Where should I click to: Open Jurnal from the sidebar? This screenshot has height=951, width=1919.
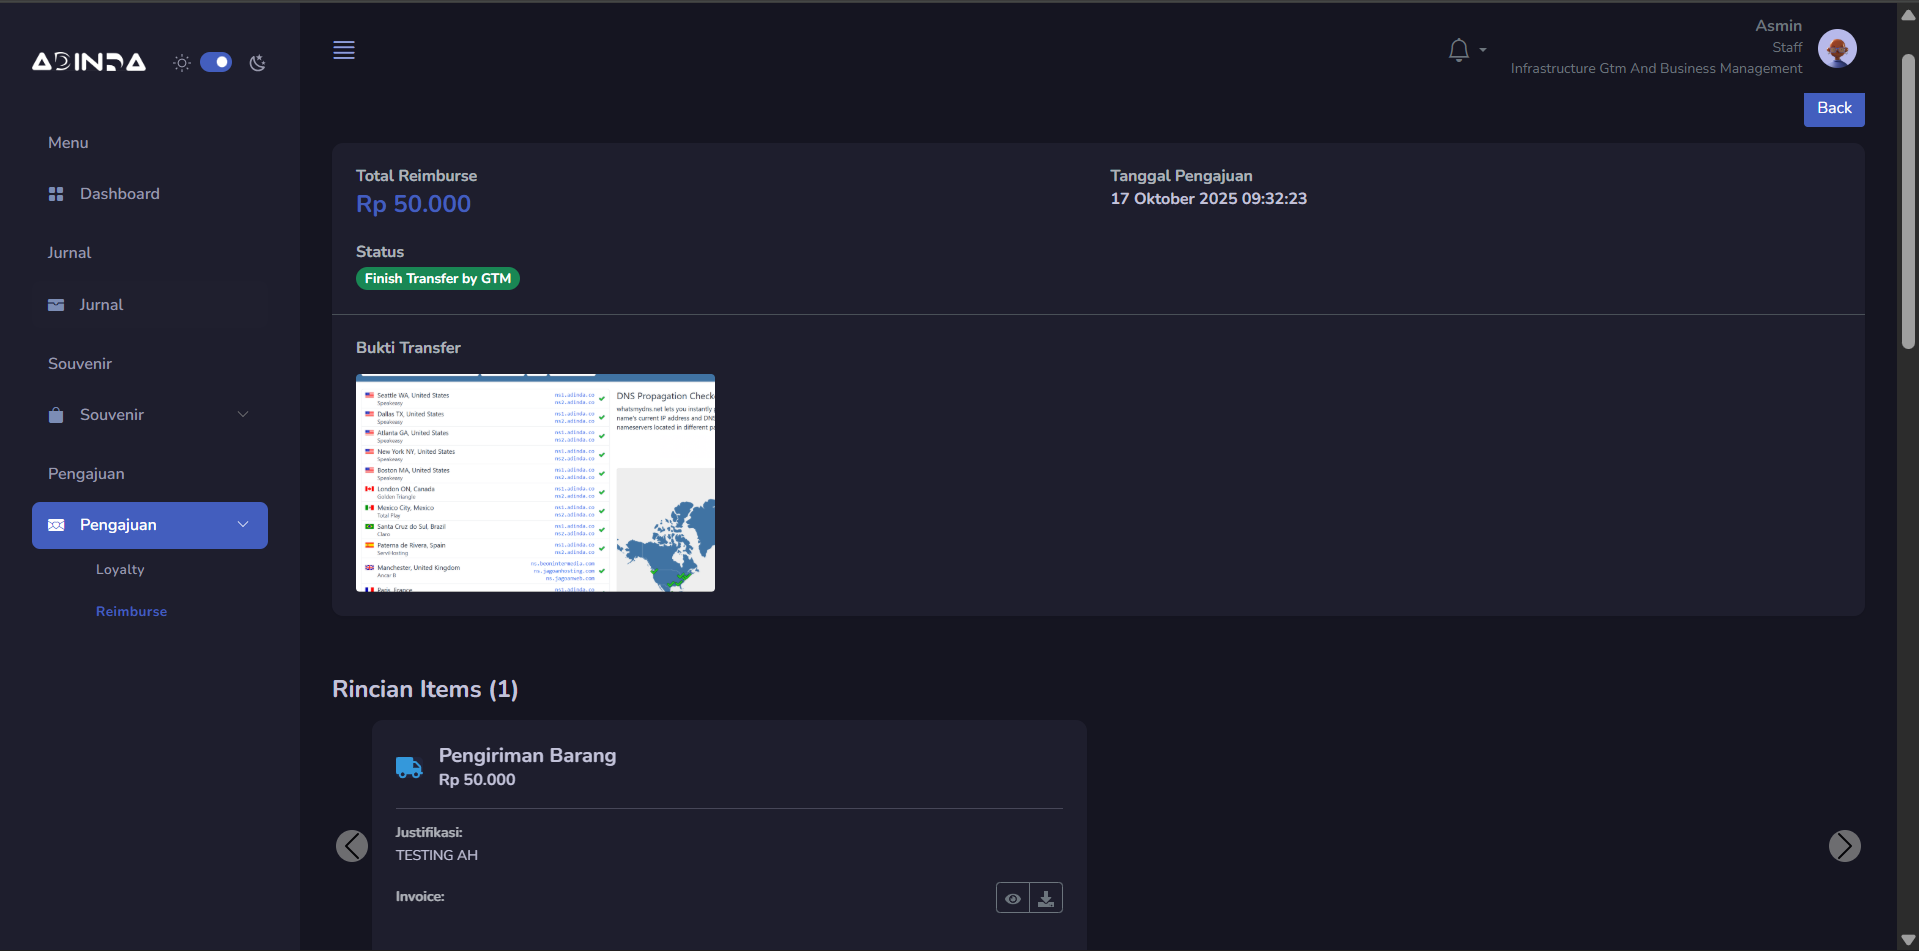tap(101, 305)
